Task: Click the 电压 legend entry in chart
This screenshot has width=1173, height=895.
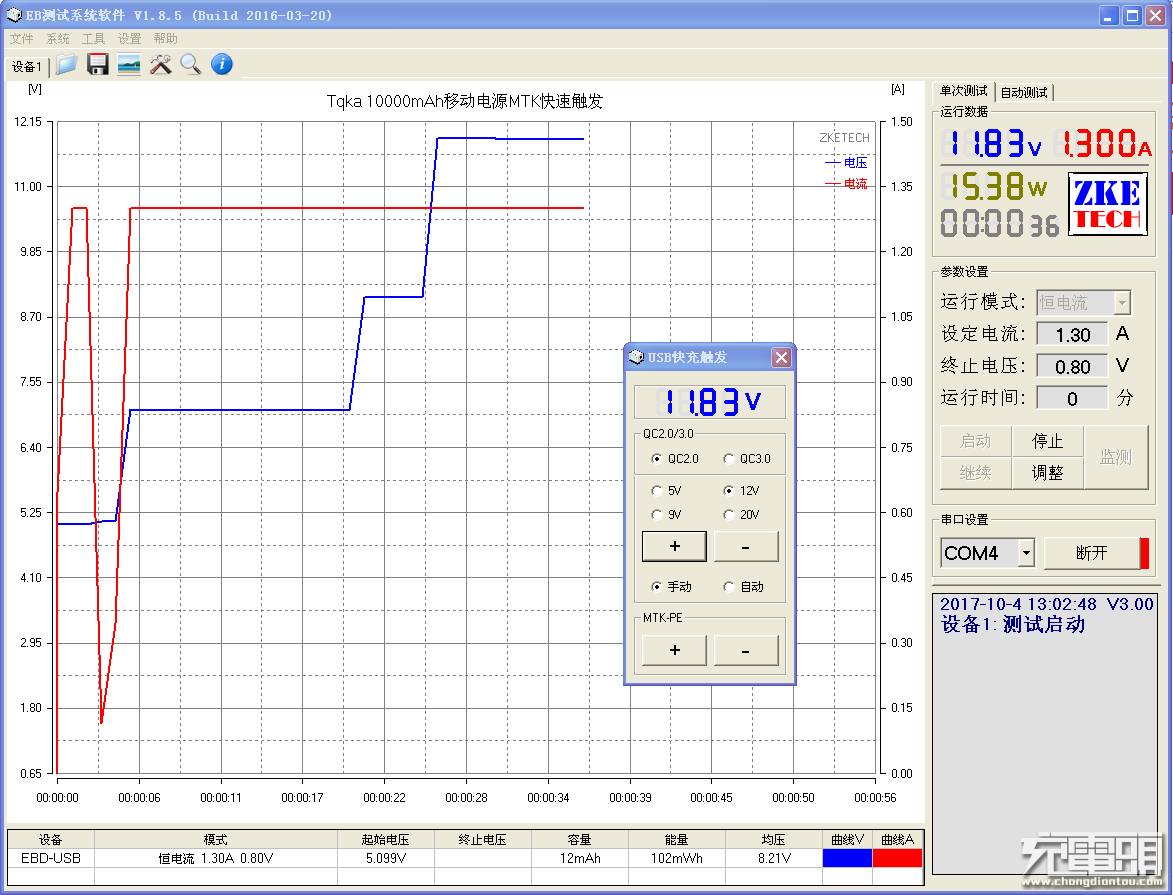Action: pos(846,162)
